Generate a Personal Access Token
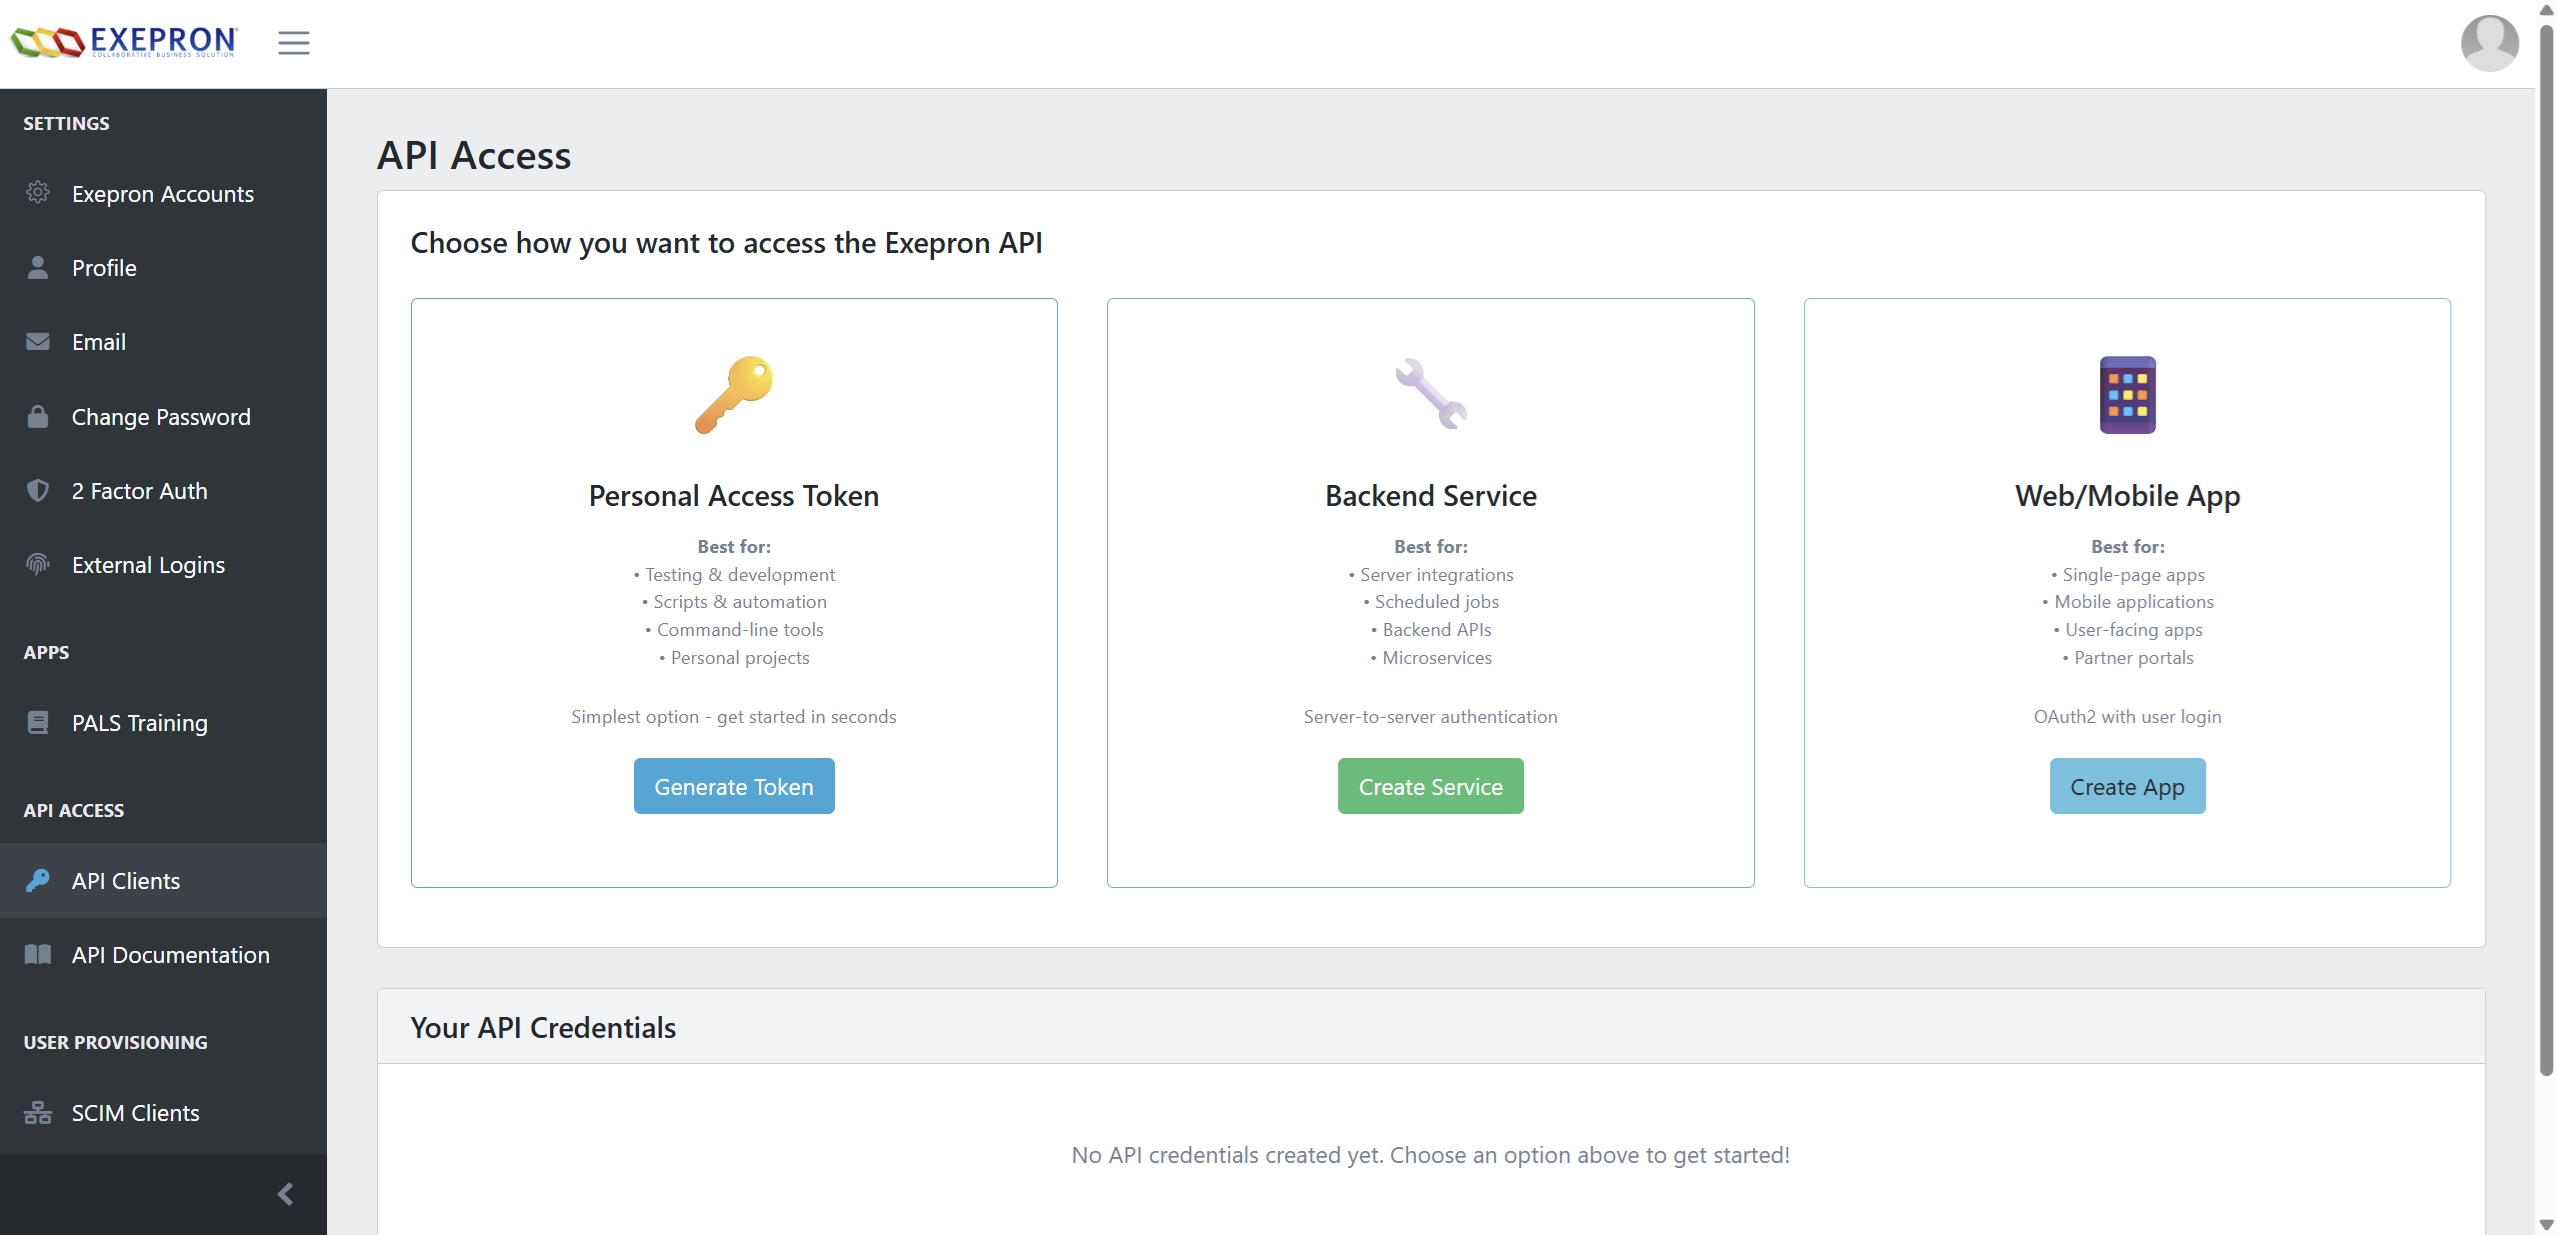This screenshot has width=2557, height=1235. [733, 786]
